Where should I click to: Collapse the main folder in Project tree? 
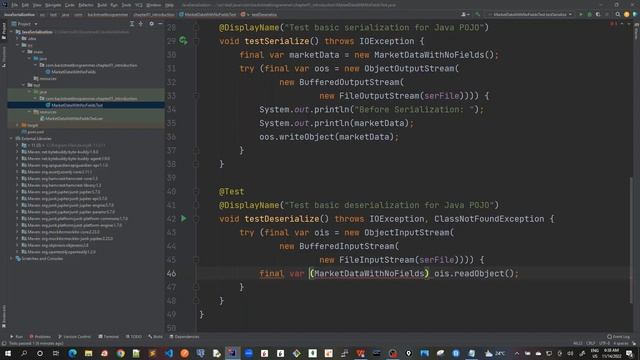click(24, 52)
